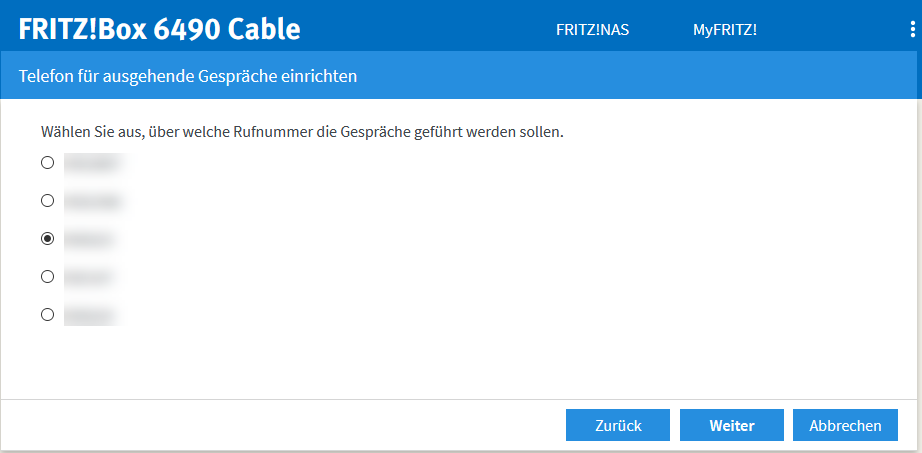Click the blurred number label of second option
Viewport: 922px width, 453px height.
[92, 200]
